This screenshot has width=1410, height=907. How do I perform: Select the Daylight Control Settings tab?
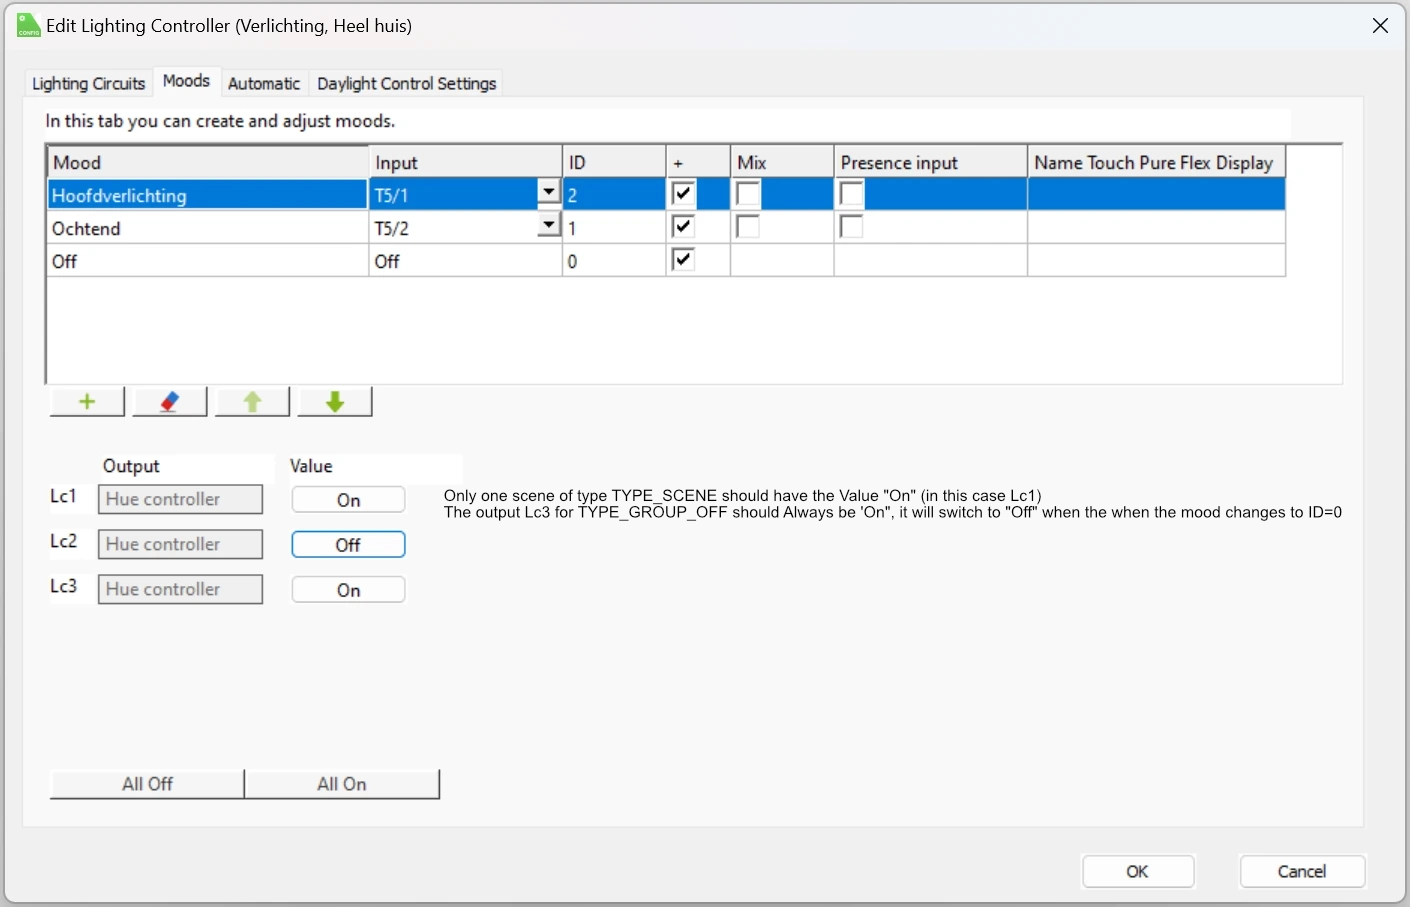click(x=406, y=84)
